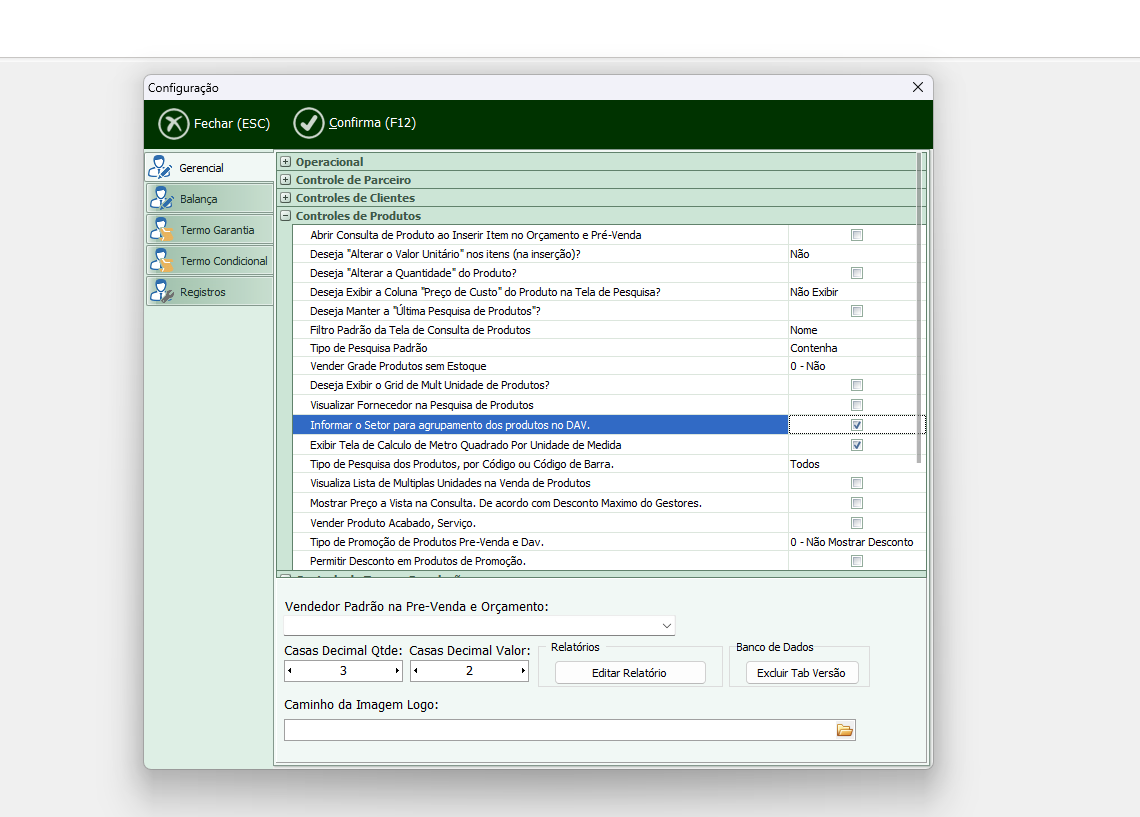Click the Caminho da Imagem Logo field
Image resolution: width=1140 pixels, height=817 pixels.
[x=558, y=731]
